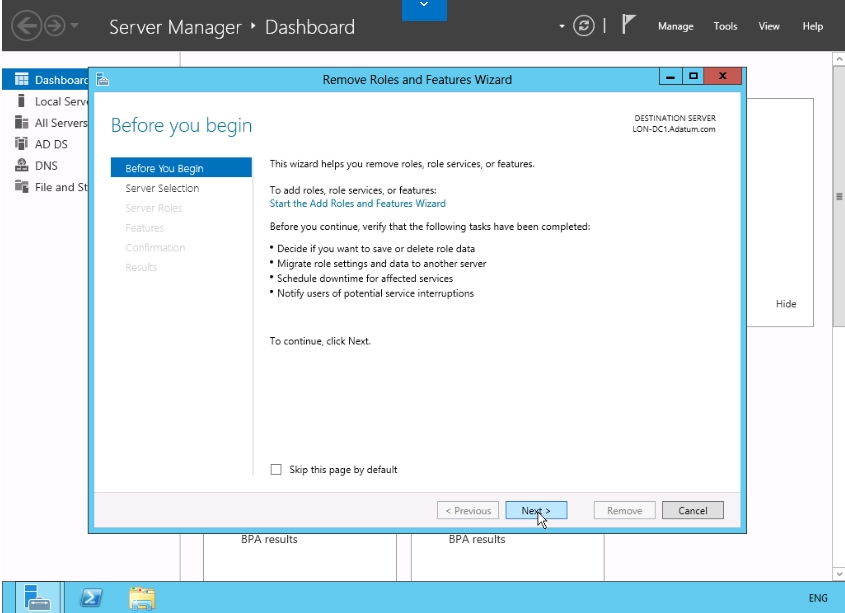Expand the dropdown arrow beside the refresh icon

[x=562, y=26]
